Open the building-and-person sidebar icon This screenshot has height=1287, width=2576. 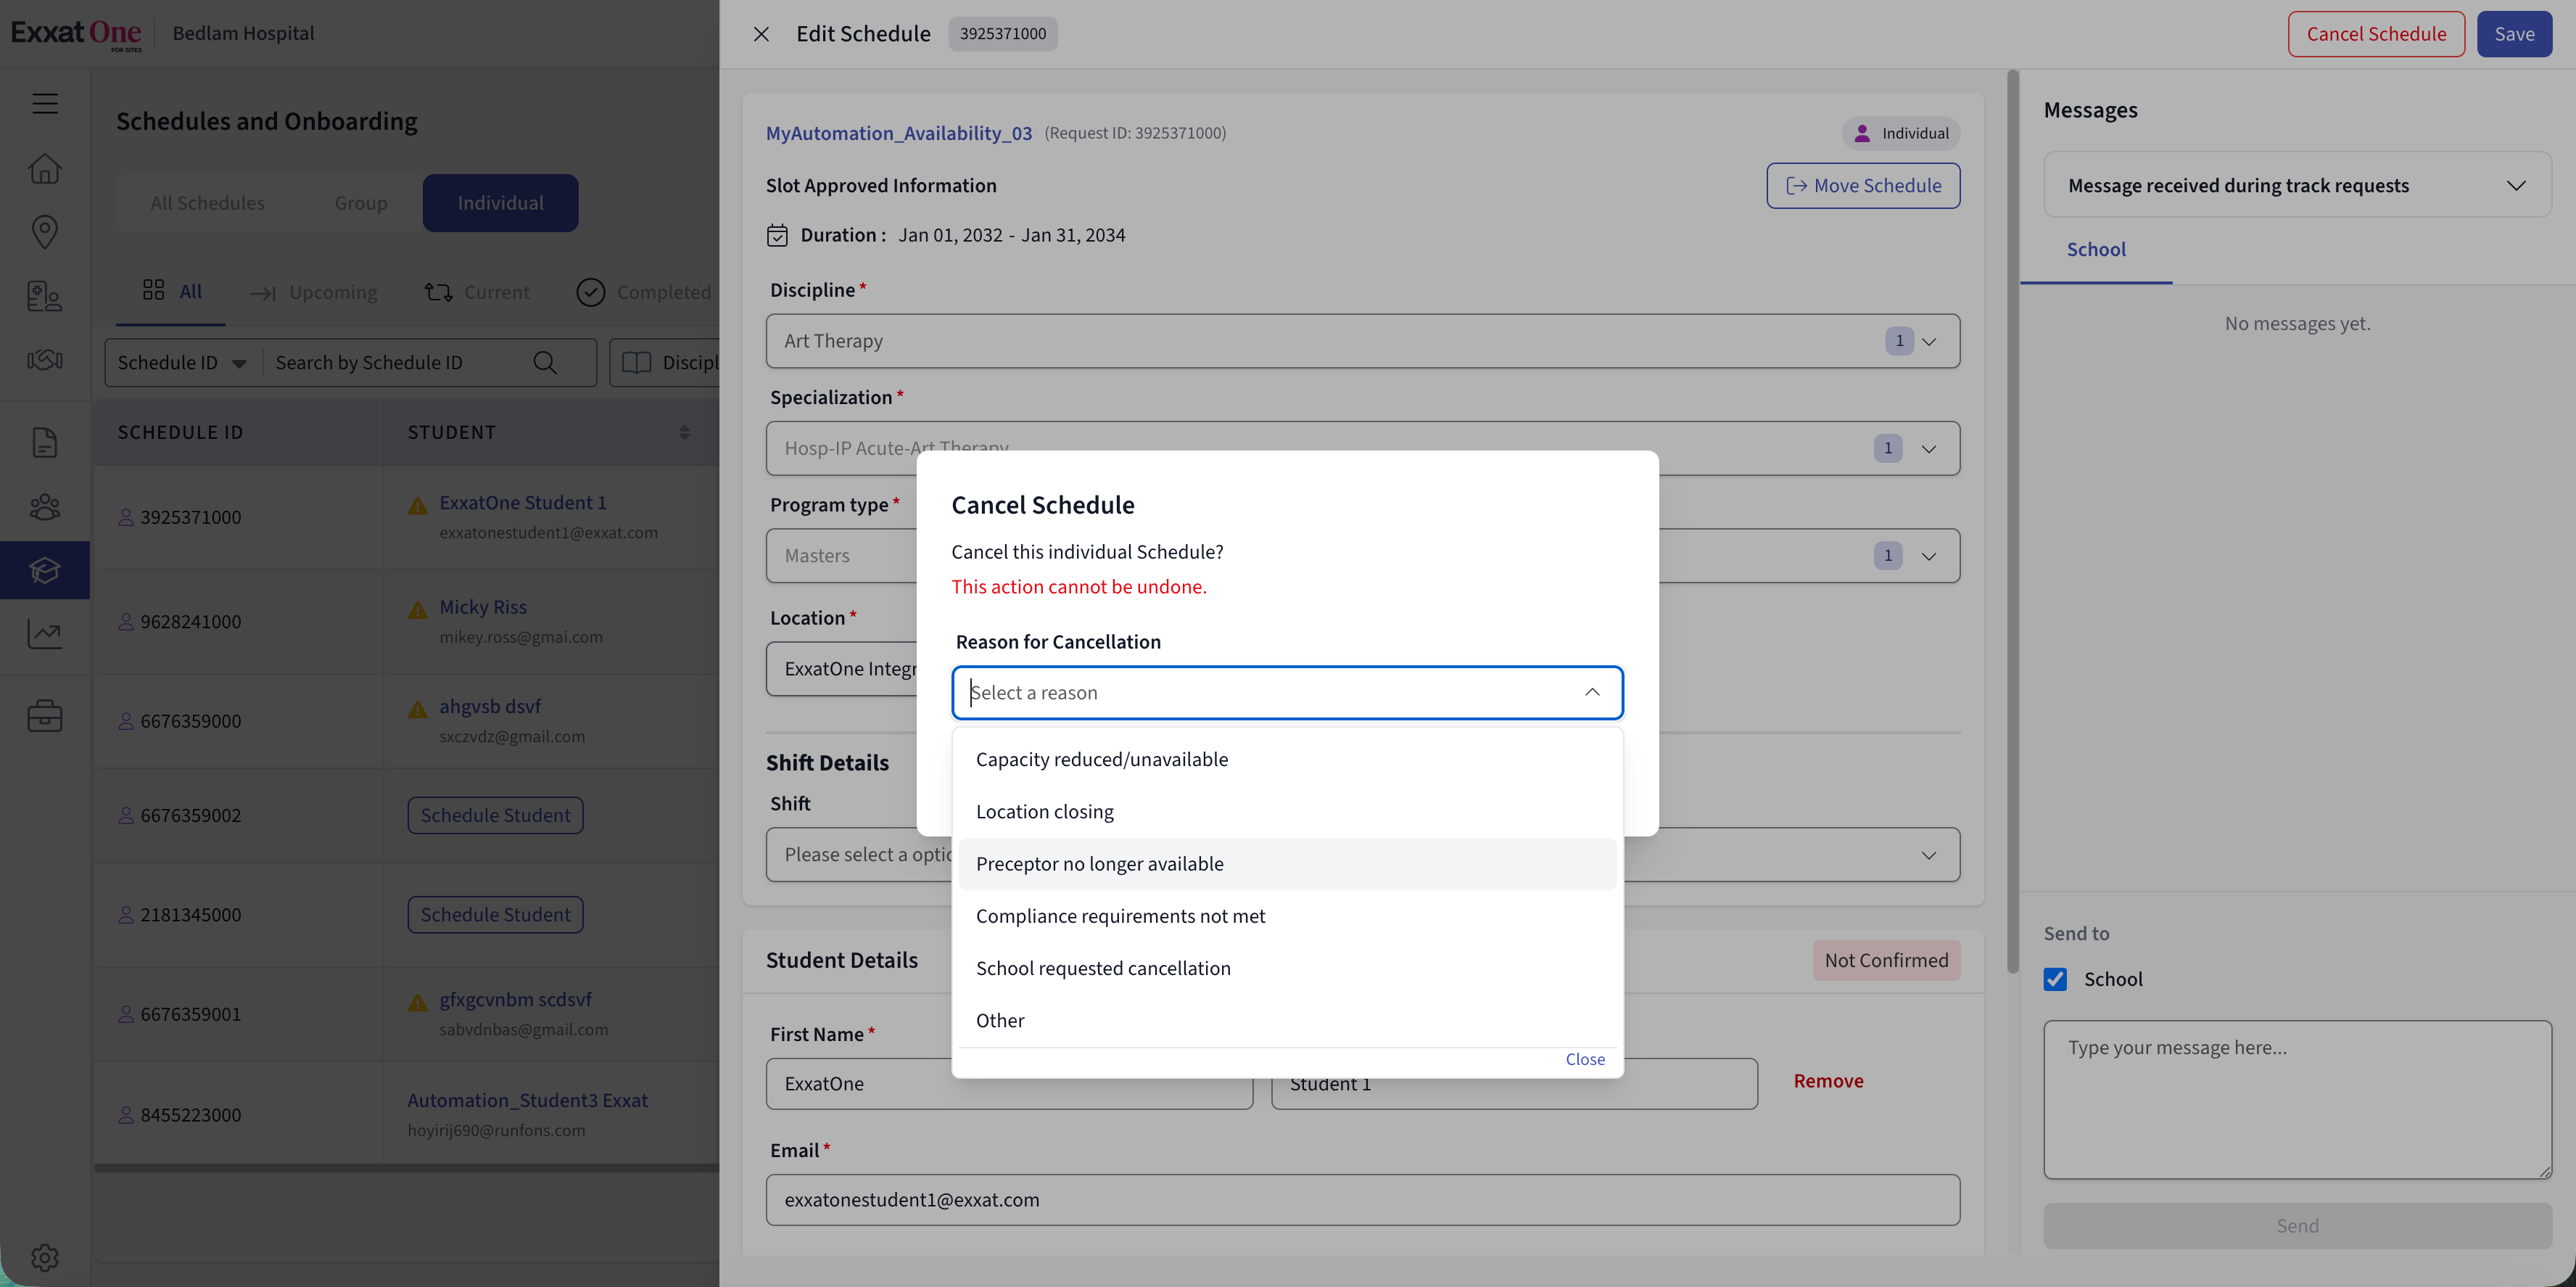(x=45, y=296)
